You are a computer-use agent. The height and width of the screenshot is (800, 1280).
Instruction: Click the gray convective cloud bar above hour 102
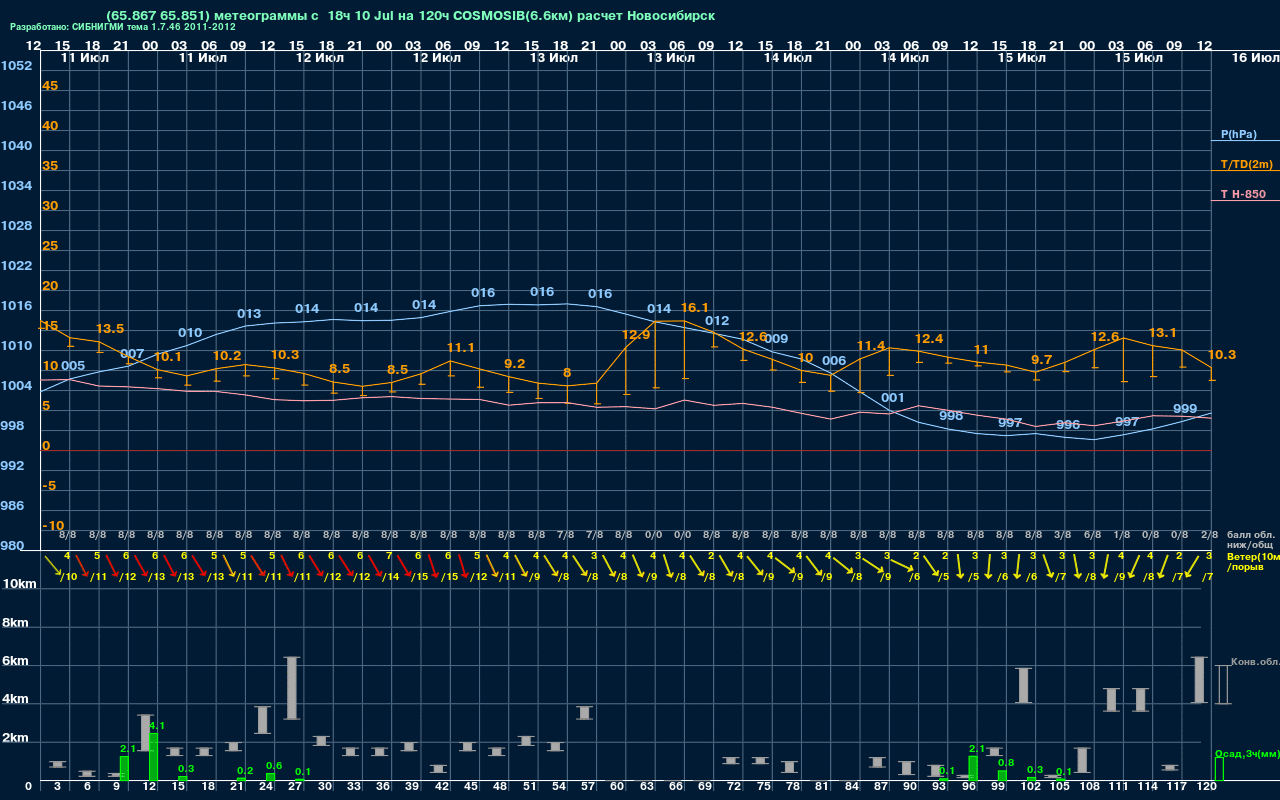[x=1023, y=686]
